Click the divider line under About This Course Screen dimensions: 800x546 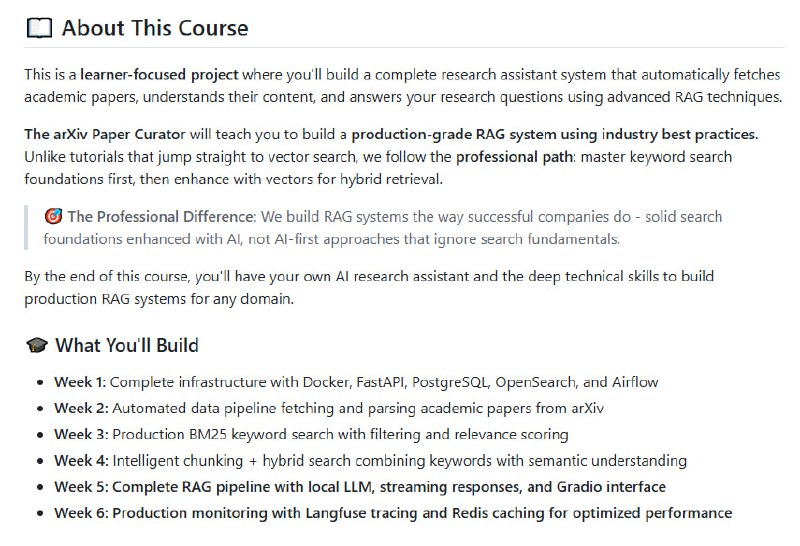(400, 48)
